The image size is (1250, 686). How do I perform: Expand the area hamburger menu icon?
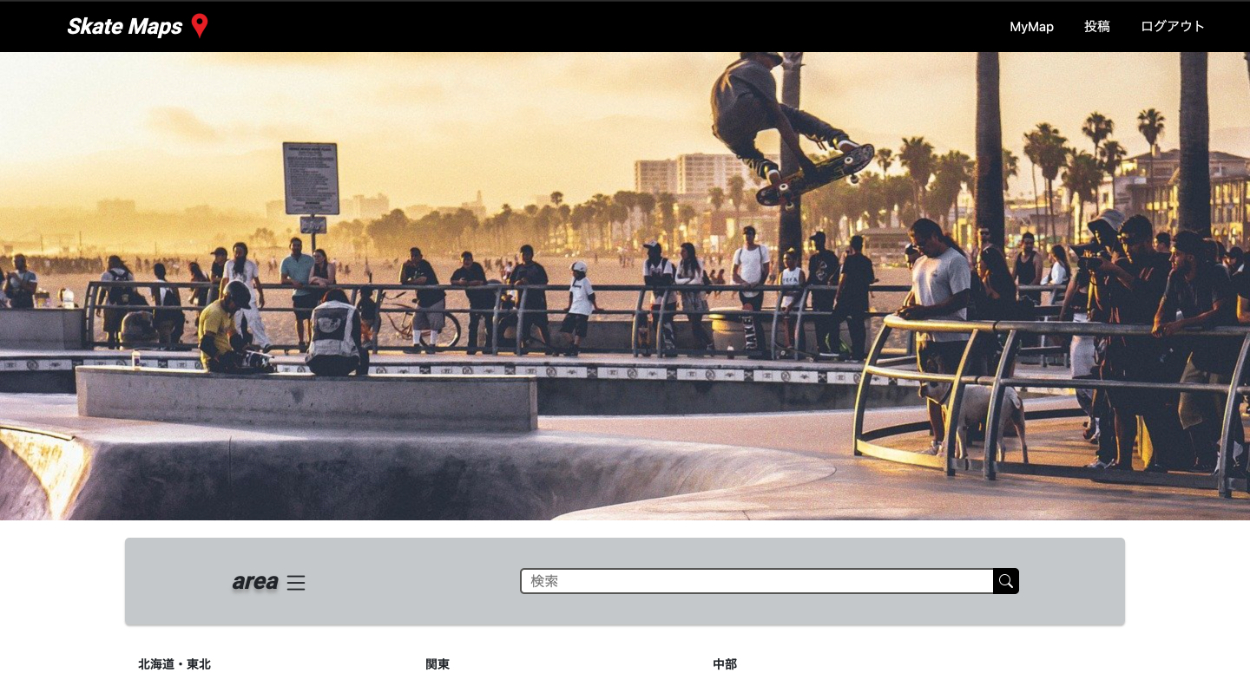(296, 582)
